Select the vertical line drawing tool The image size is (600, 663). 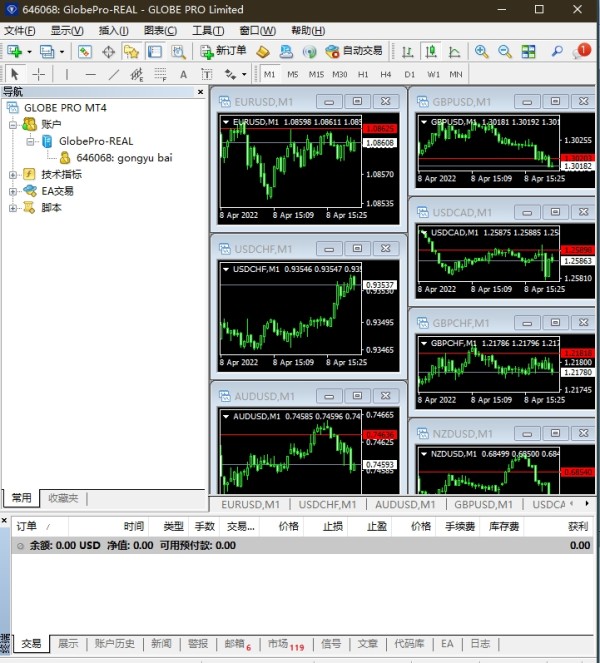pos(66,74)
